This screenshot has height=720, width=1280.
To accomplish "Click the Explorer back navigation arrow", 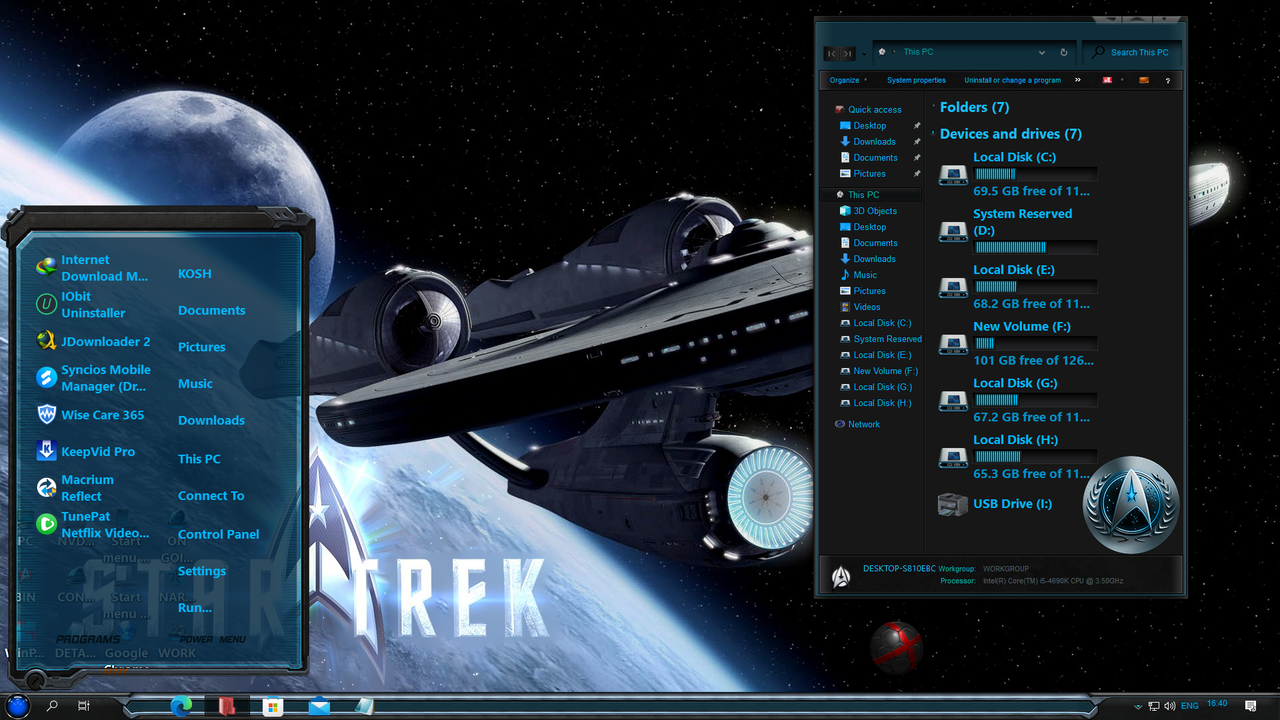I will click(x=832, y=53).
